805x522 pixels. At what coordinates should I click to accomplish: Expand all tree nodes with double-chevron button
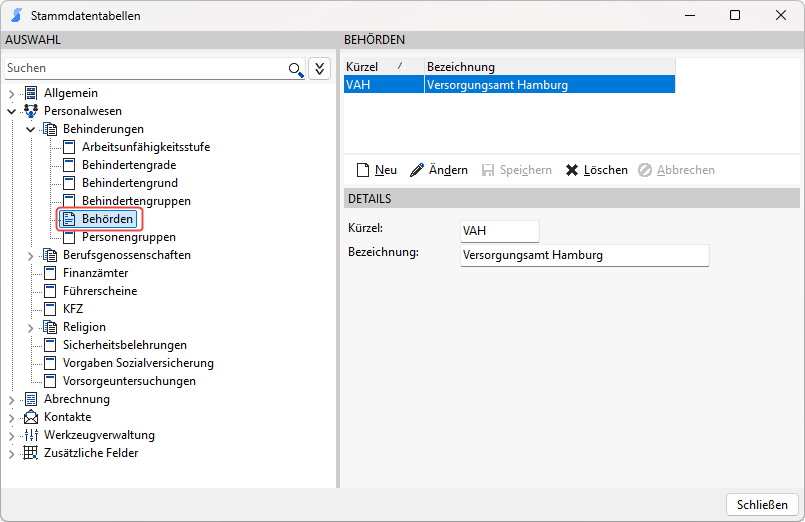tap(319, 68)
